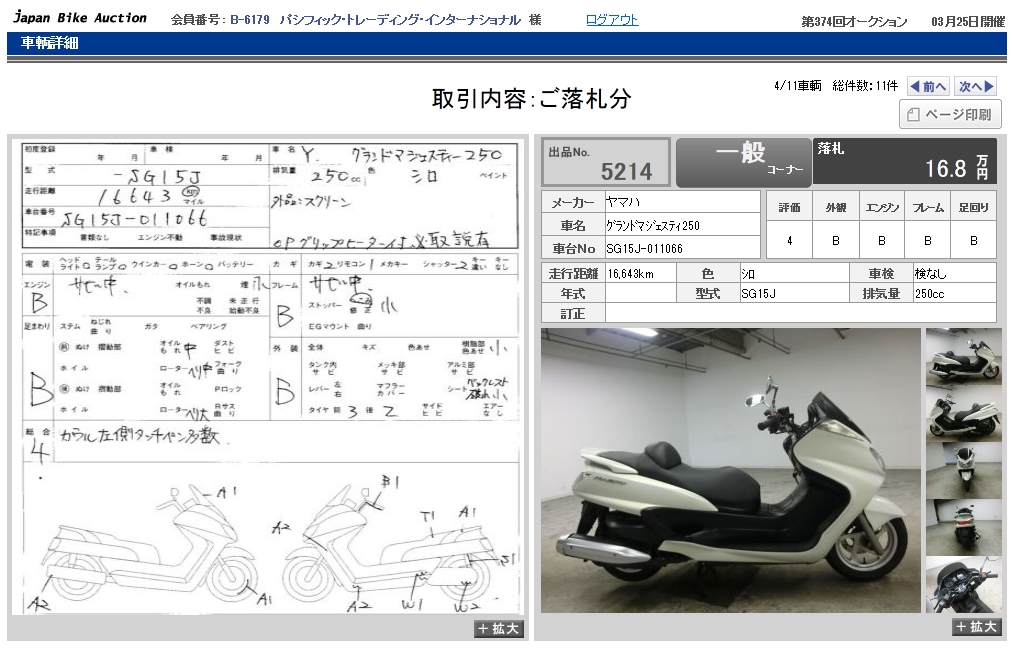Click the 第374回オークション header text

[x=855, y=21]
